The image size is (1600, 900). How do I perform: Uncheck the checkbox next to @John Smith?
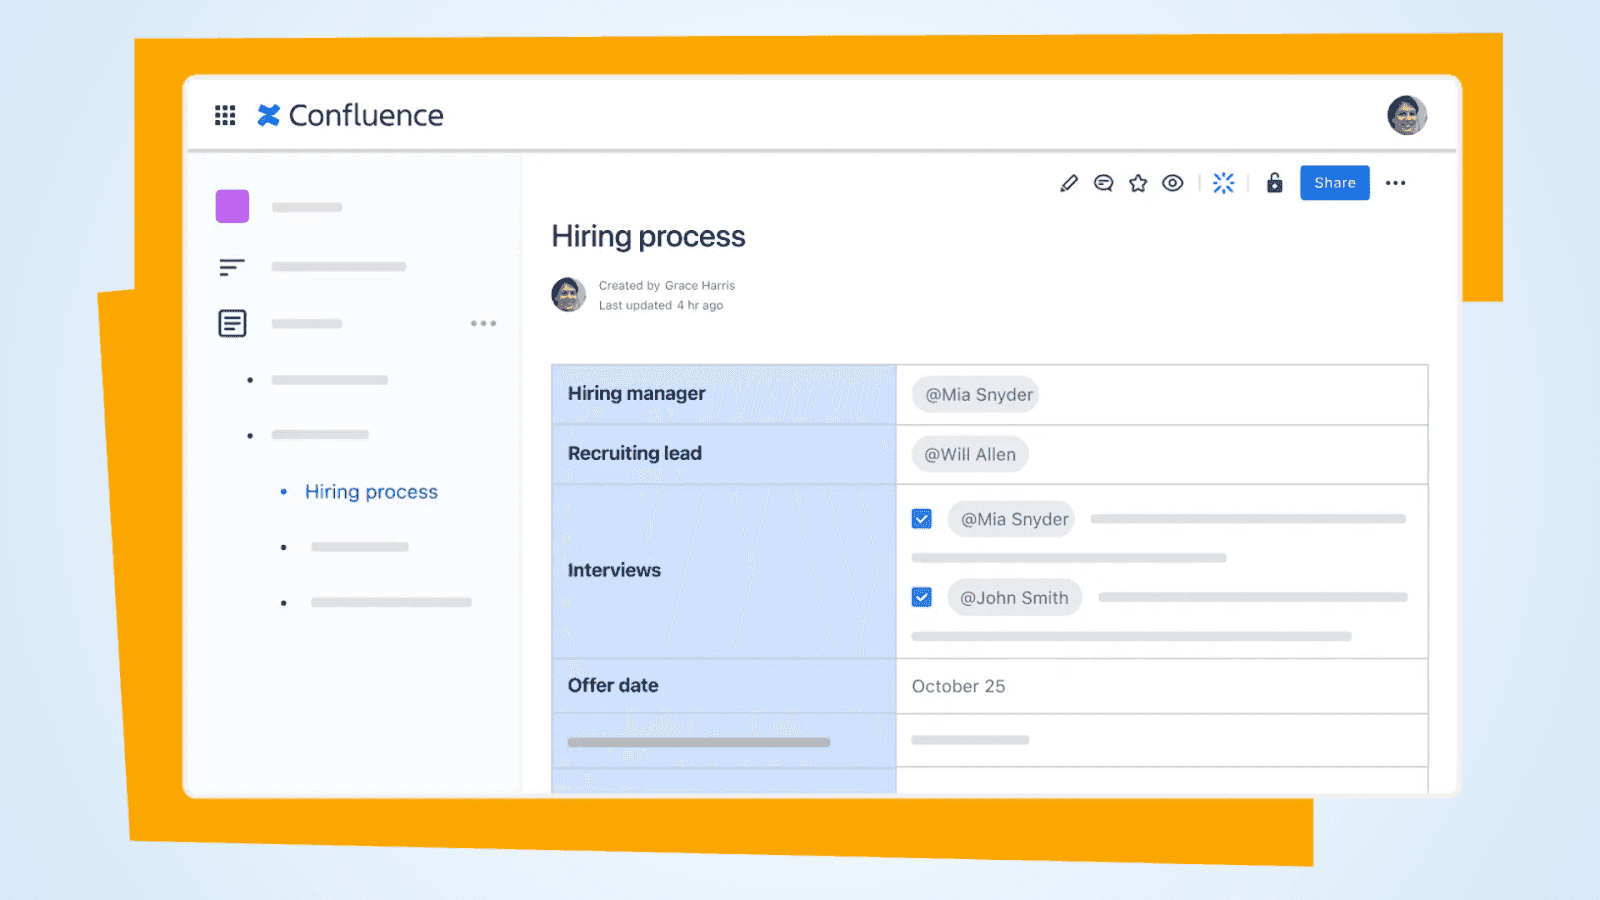point(921,596)
